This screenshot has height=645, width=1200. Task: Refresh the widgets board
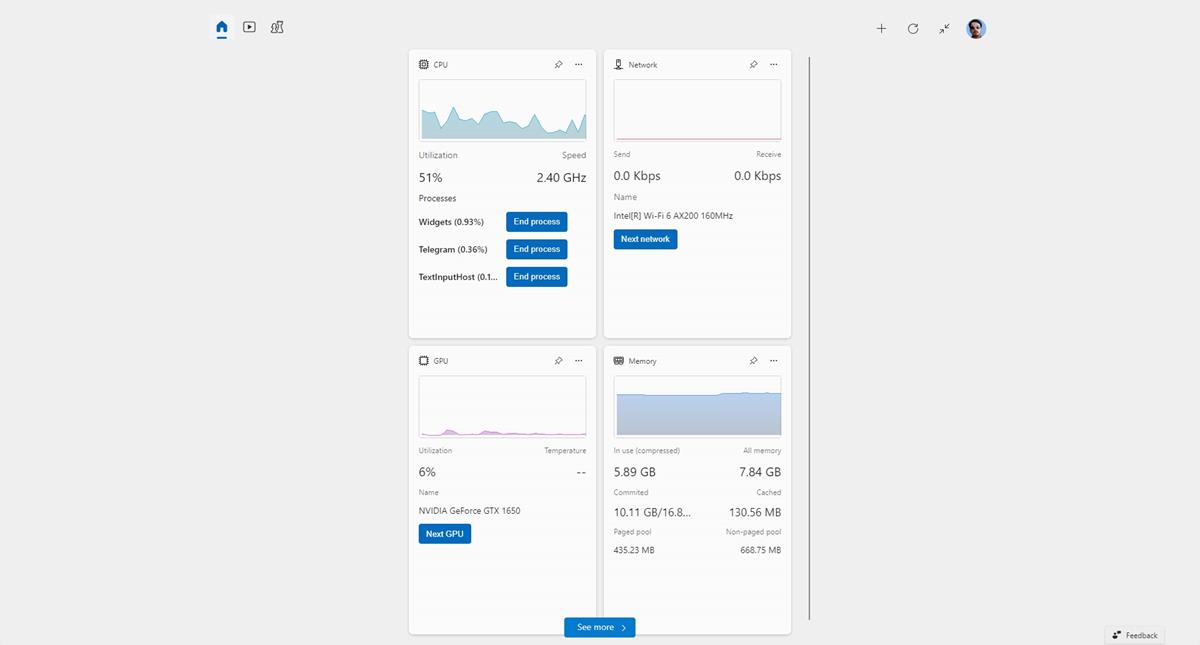pyautogui.click(x=913, y=29)
